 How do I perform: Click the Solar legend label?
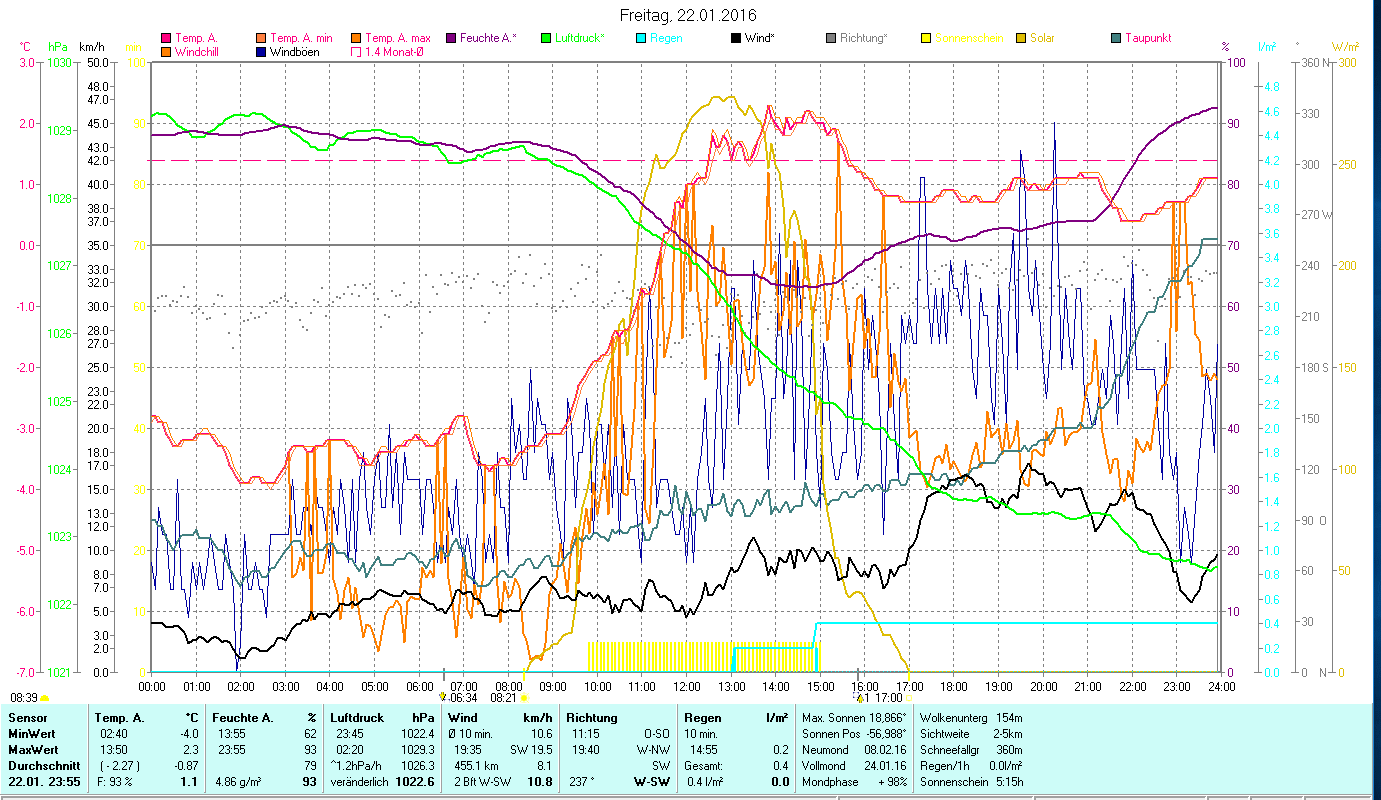tap(1044, 38)
